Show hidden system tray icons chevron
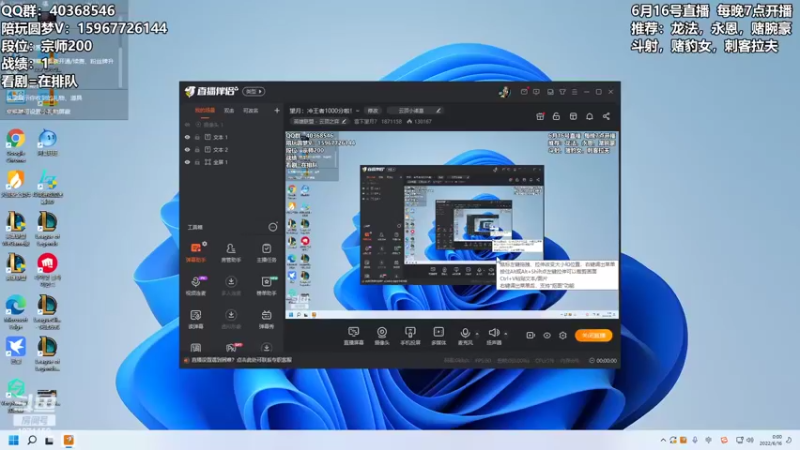Image resolution: width=800 pixels, height=450 pixels. click(x=663, y=440)
